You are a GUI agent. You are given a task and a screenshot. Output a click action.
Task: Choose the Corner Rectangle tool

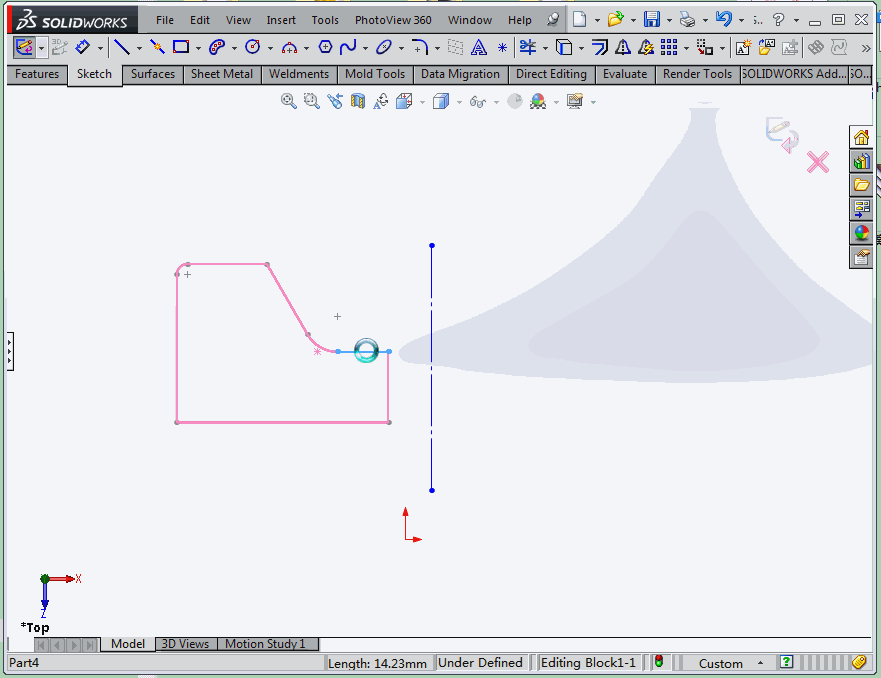pos(181,47)
